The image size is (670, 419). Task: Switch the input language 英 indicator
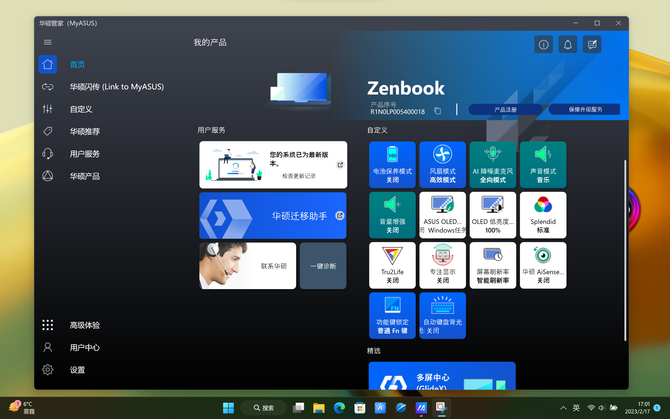coord(576,408)
